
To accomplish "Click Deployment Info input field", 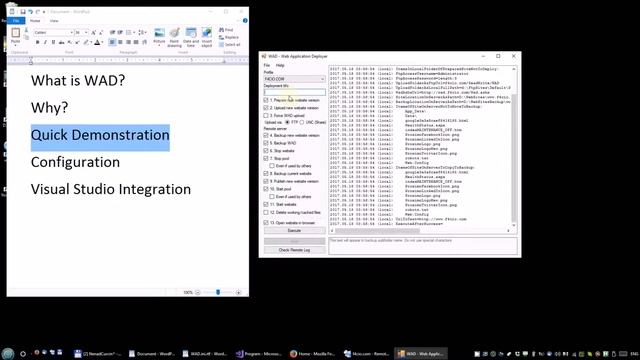I will pyautogui.click(x=294, y=93).
